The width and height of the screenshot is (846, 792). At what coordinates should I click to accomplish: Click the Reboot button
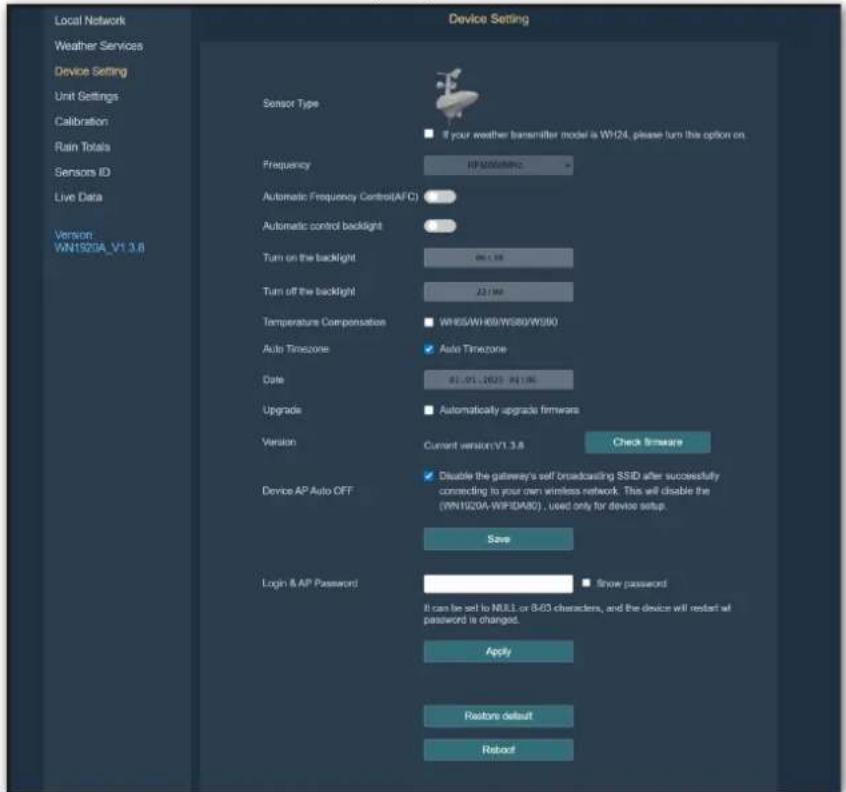[498, 750]
